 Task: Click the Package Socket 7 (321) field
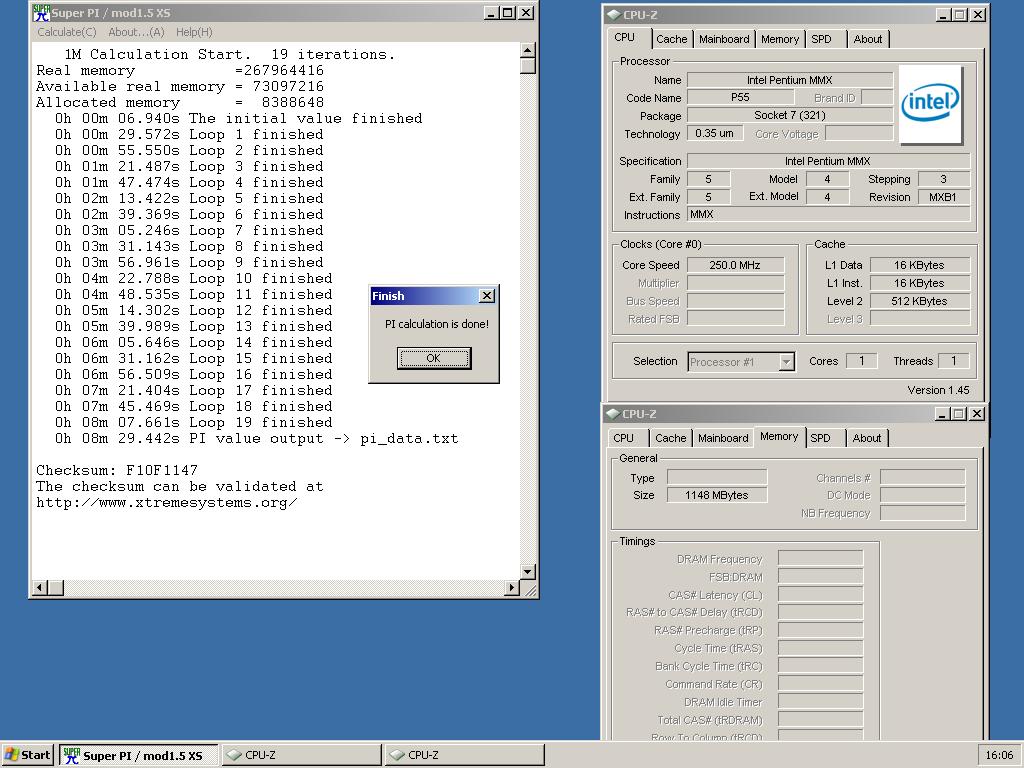(790, 116)
